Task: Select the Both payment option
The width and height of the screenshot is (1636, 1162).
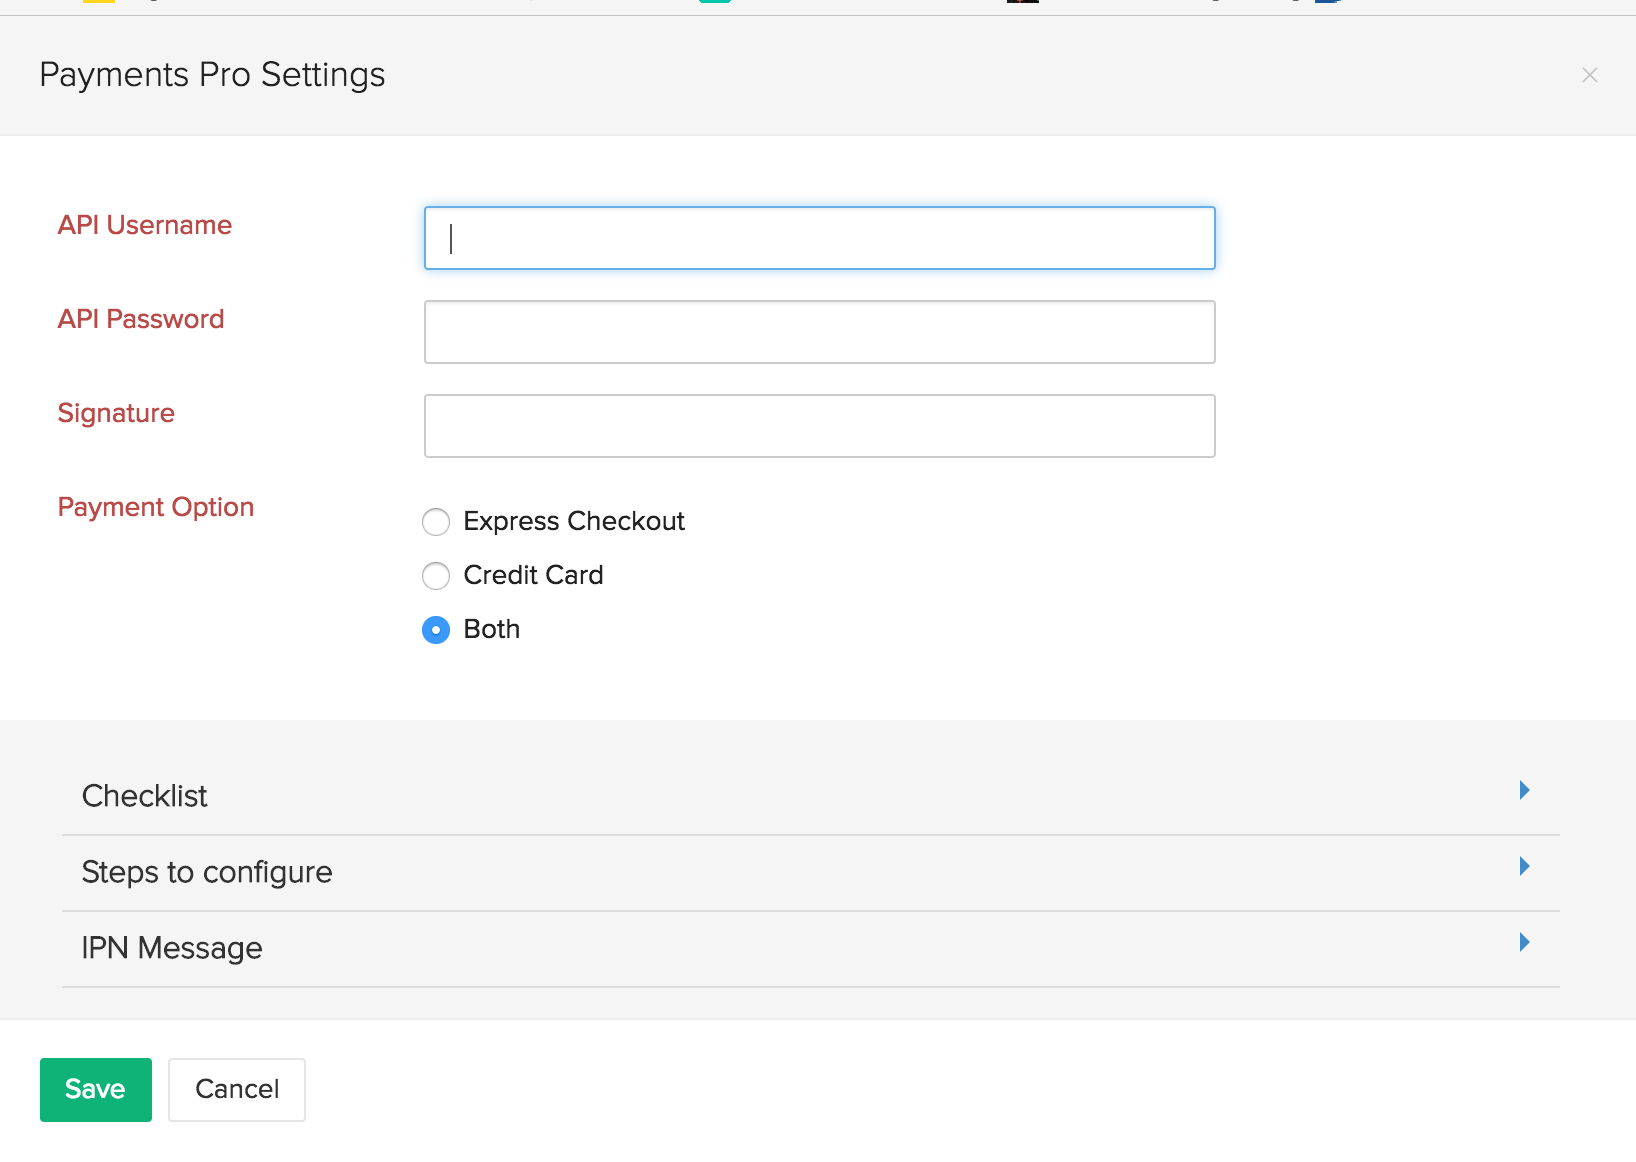Action: click(x=436, y=630)
